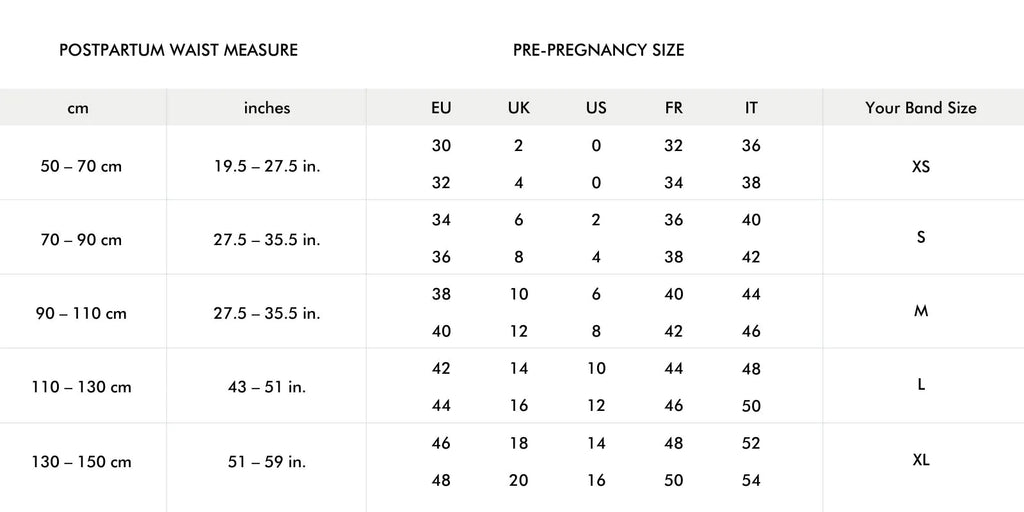Select the 70 – 90 cm cell

81,240
